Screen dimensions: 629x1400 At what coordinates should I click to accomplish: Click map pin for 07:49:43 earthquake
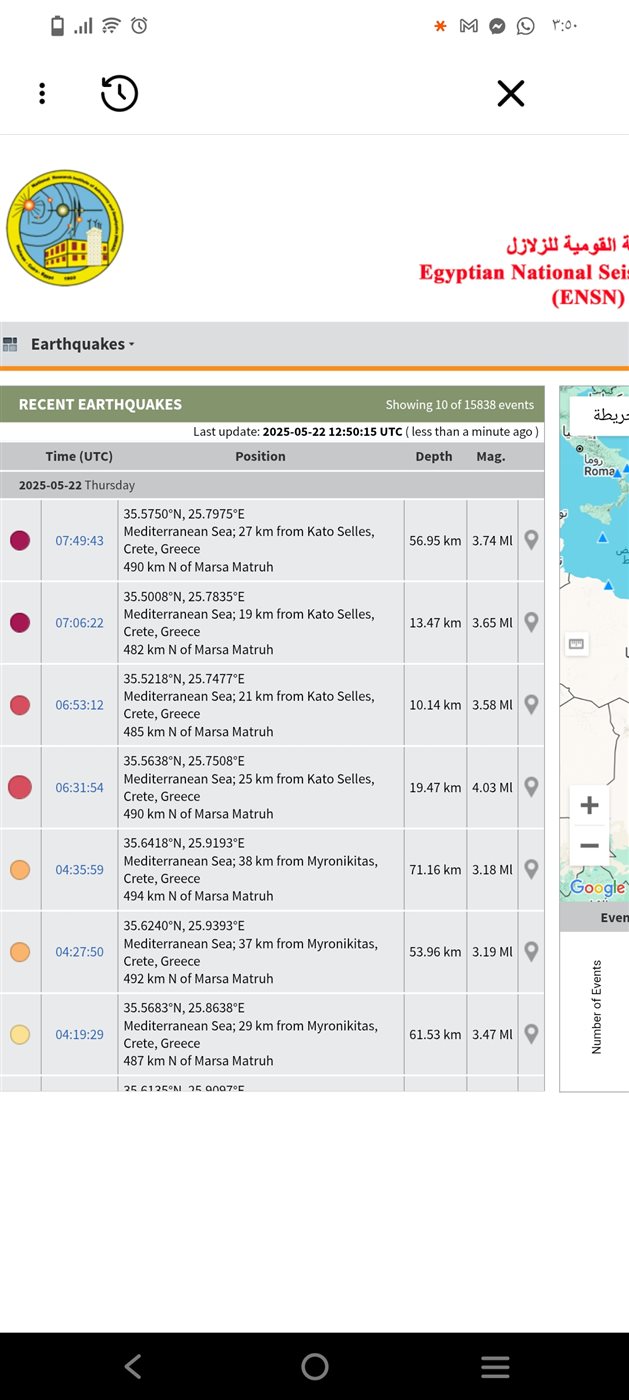531,540
